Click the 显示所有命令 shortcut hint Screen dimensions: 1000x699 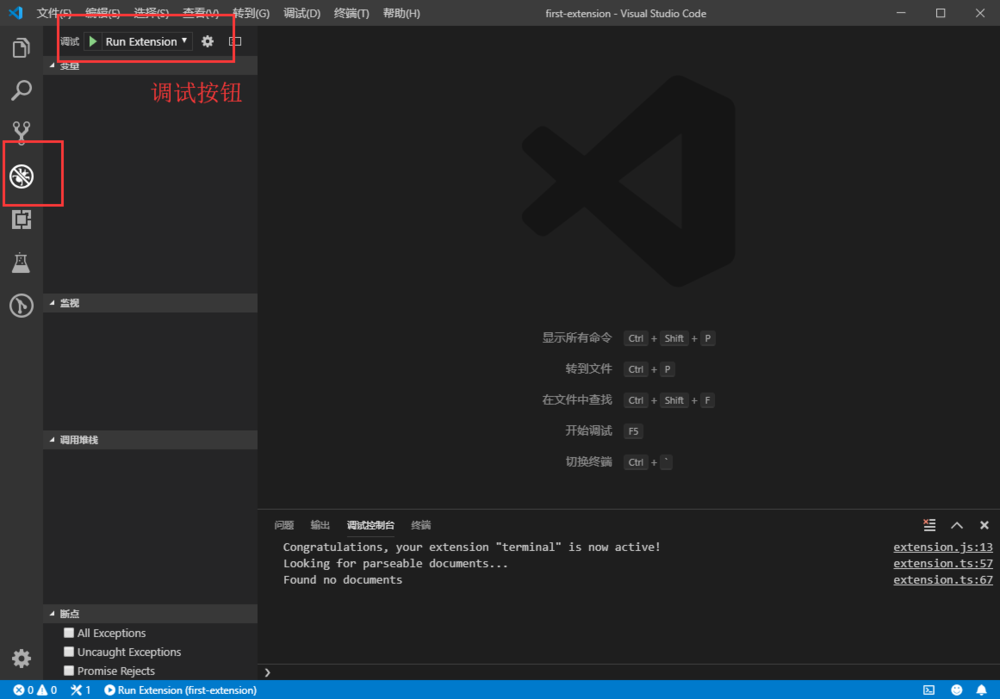(628, 338)
